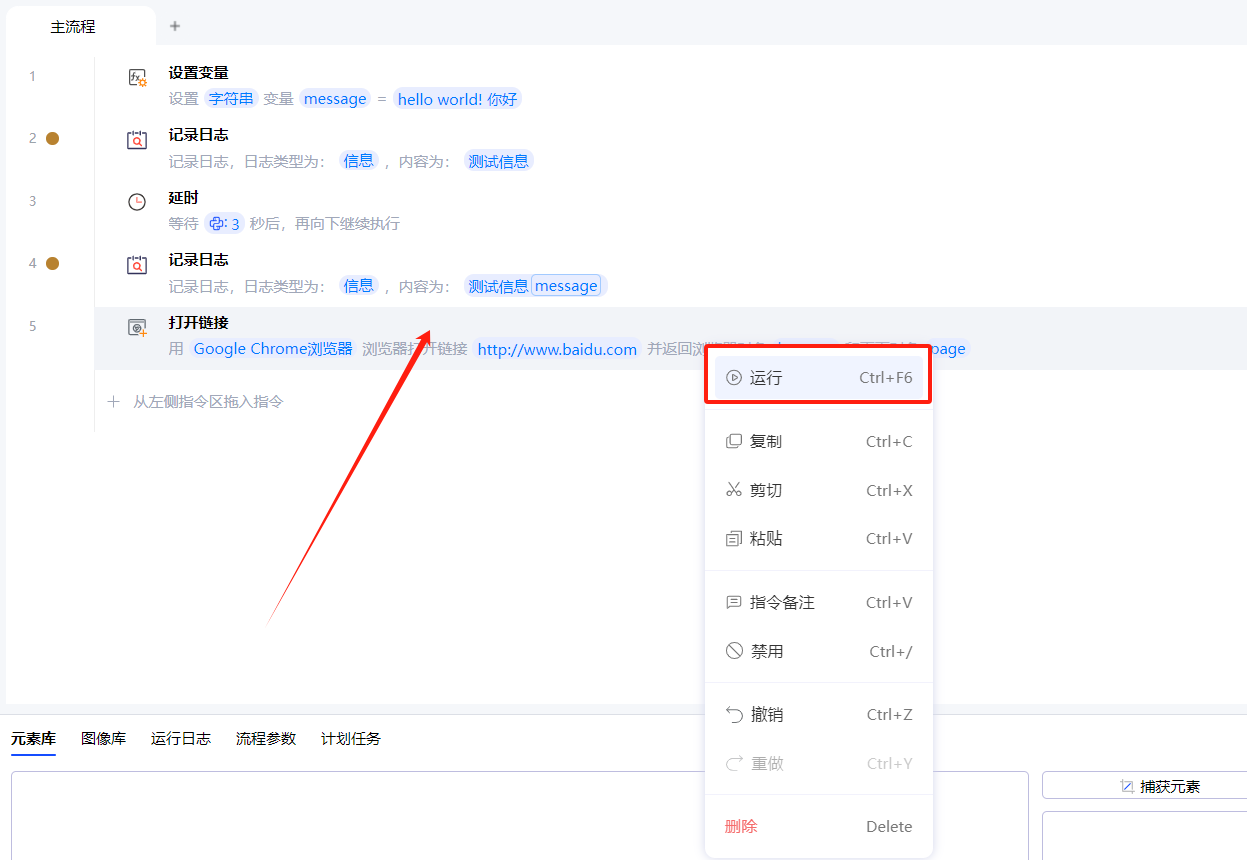
Task: Click the clock icon of the 延时 step
Action: click(x=137, y=202)
